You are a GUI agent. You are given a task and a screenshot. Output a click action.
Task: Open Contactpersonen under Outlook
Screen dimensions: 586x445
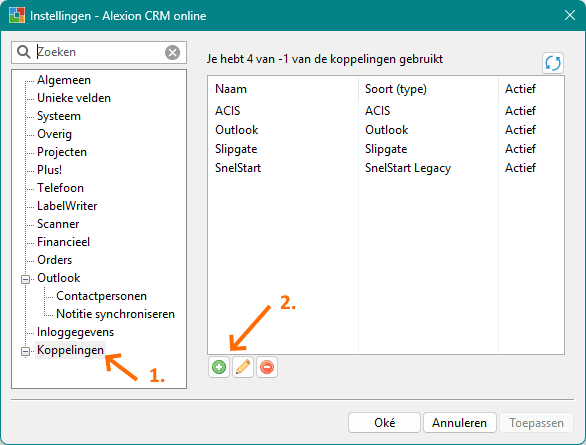[101, 296]
